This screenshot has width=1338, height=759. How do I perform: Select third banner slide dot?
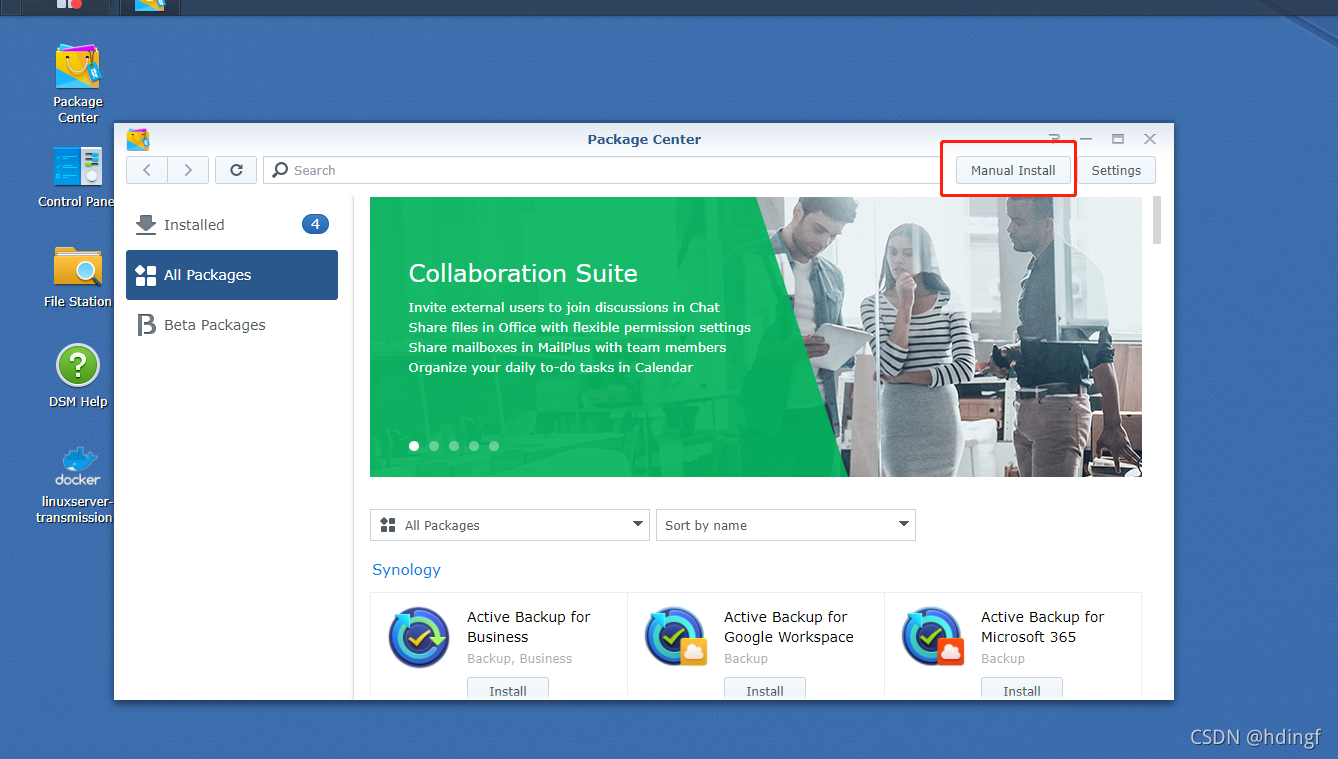coord(454,446)
